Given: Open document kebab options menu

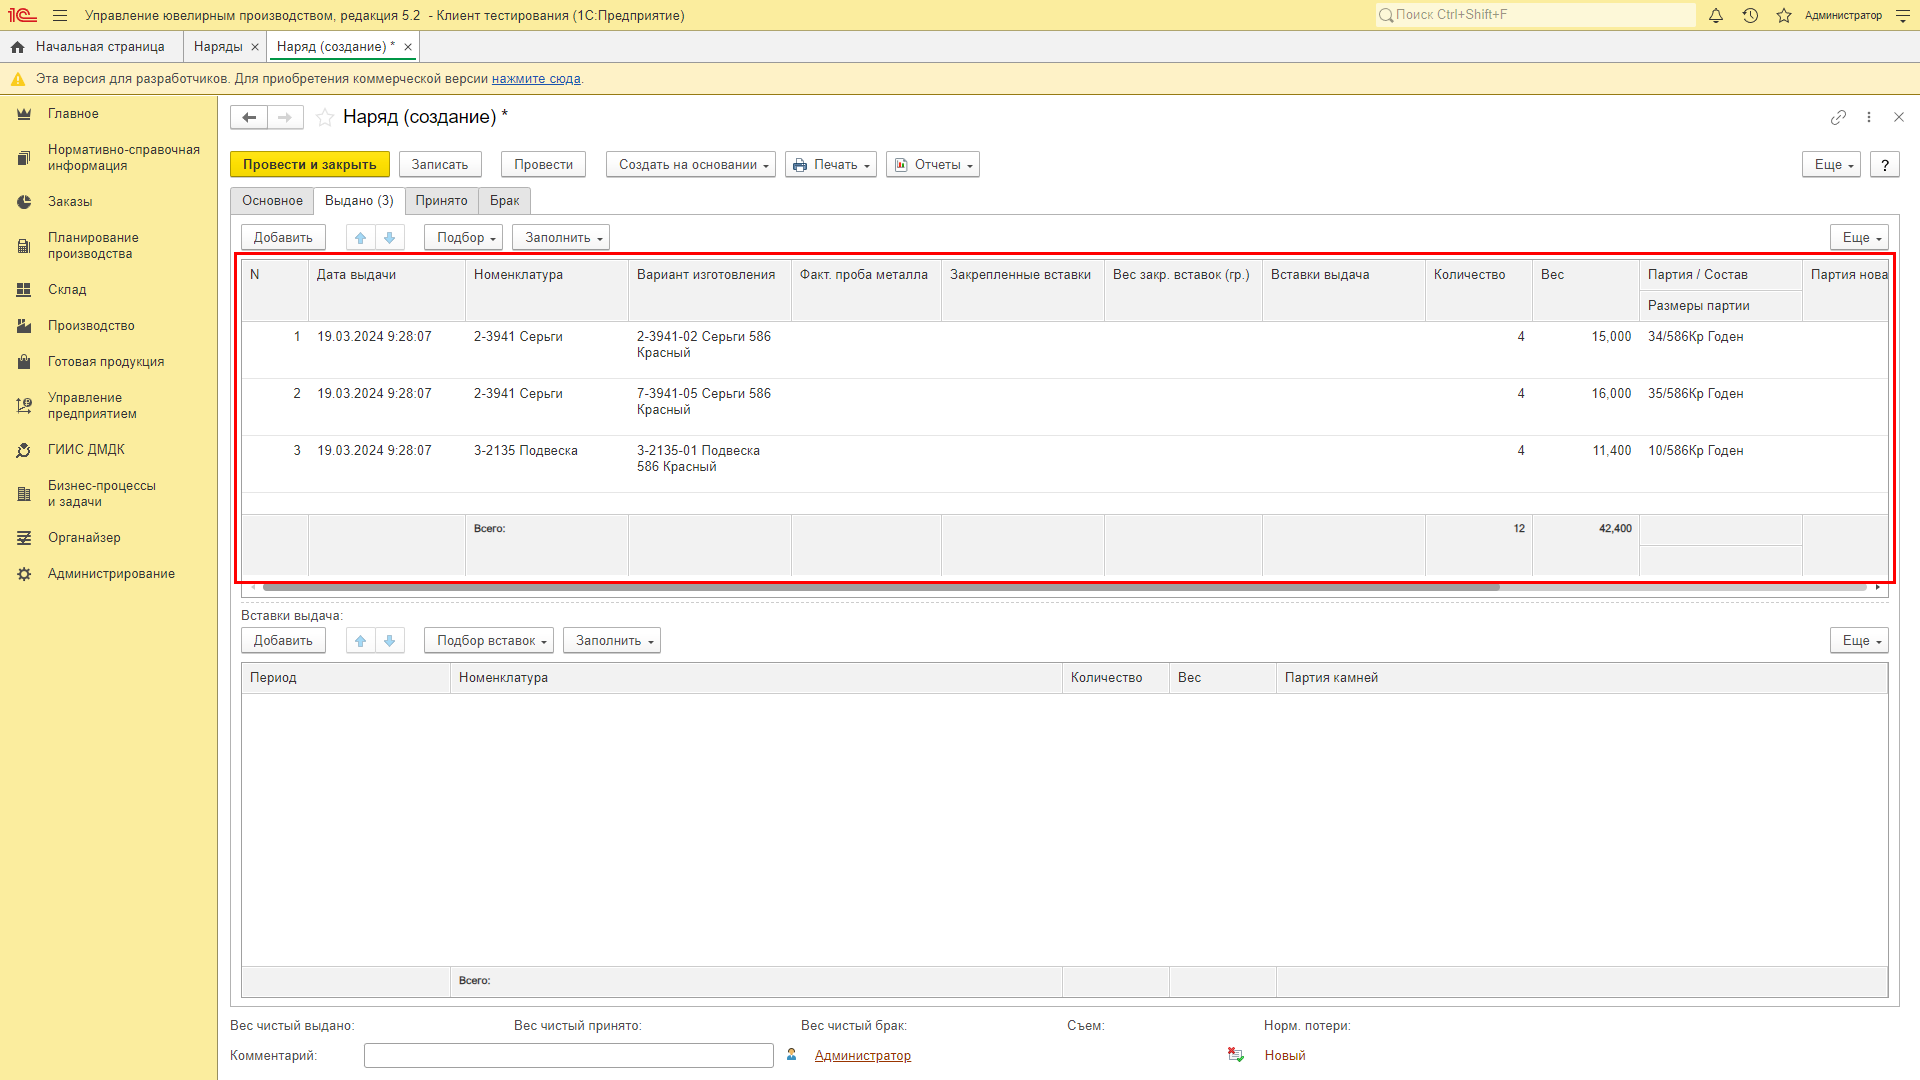Looking at the screenshot, I should click(1869, 117).
